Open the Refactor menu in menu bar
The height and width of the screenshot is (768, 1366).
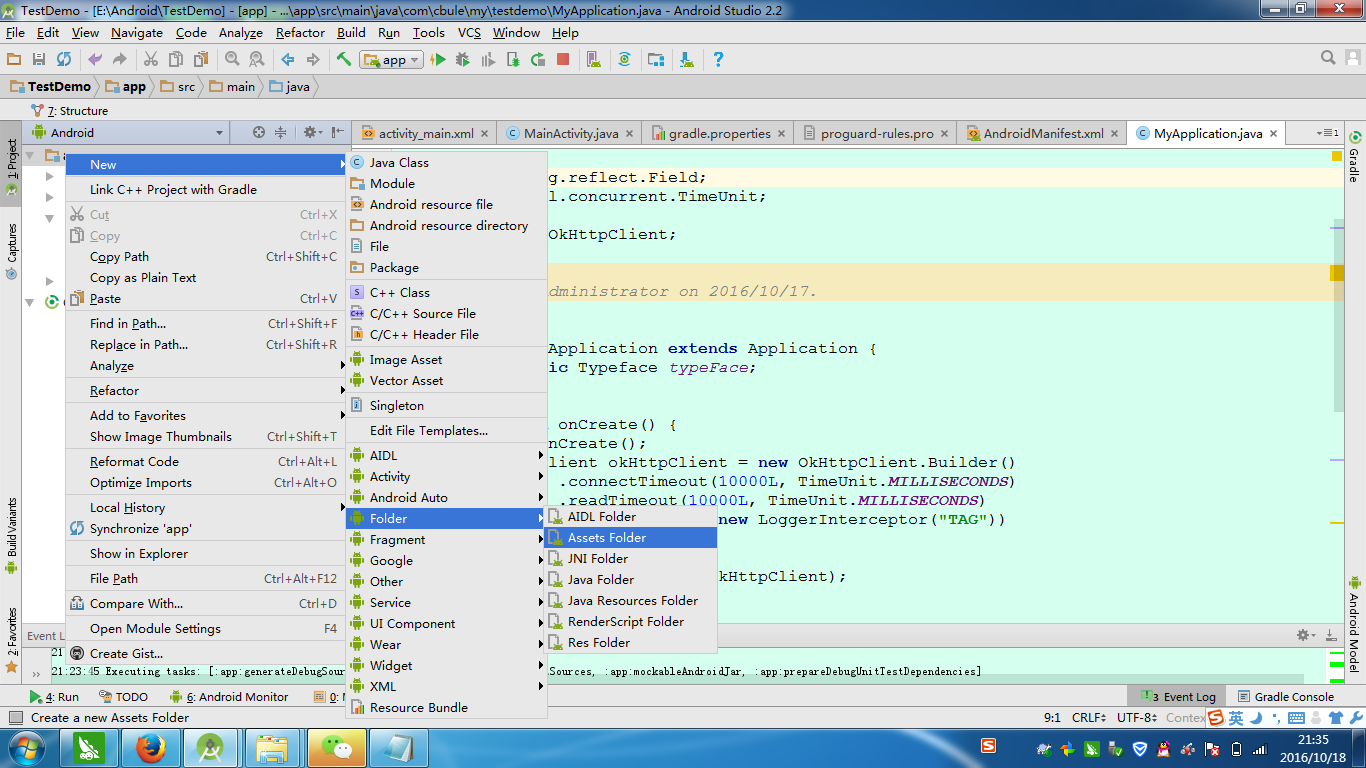[x=300, y=32]
